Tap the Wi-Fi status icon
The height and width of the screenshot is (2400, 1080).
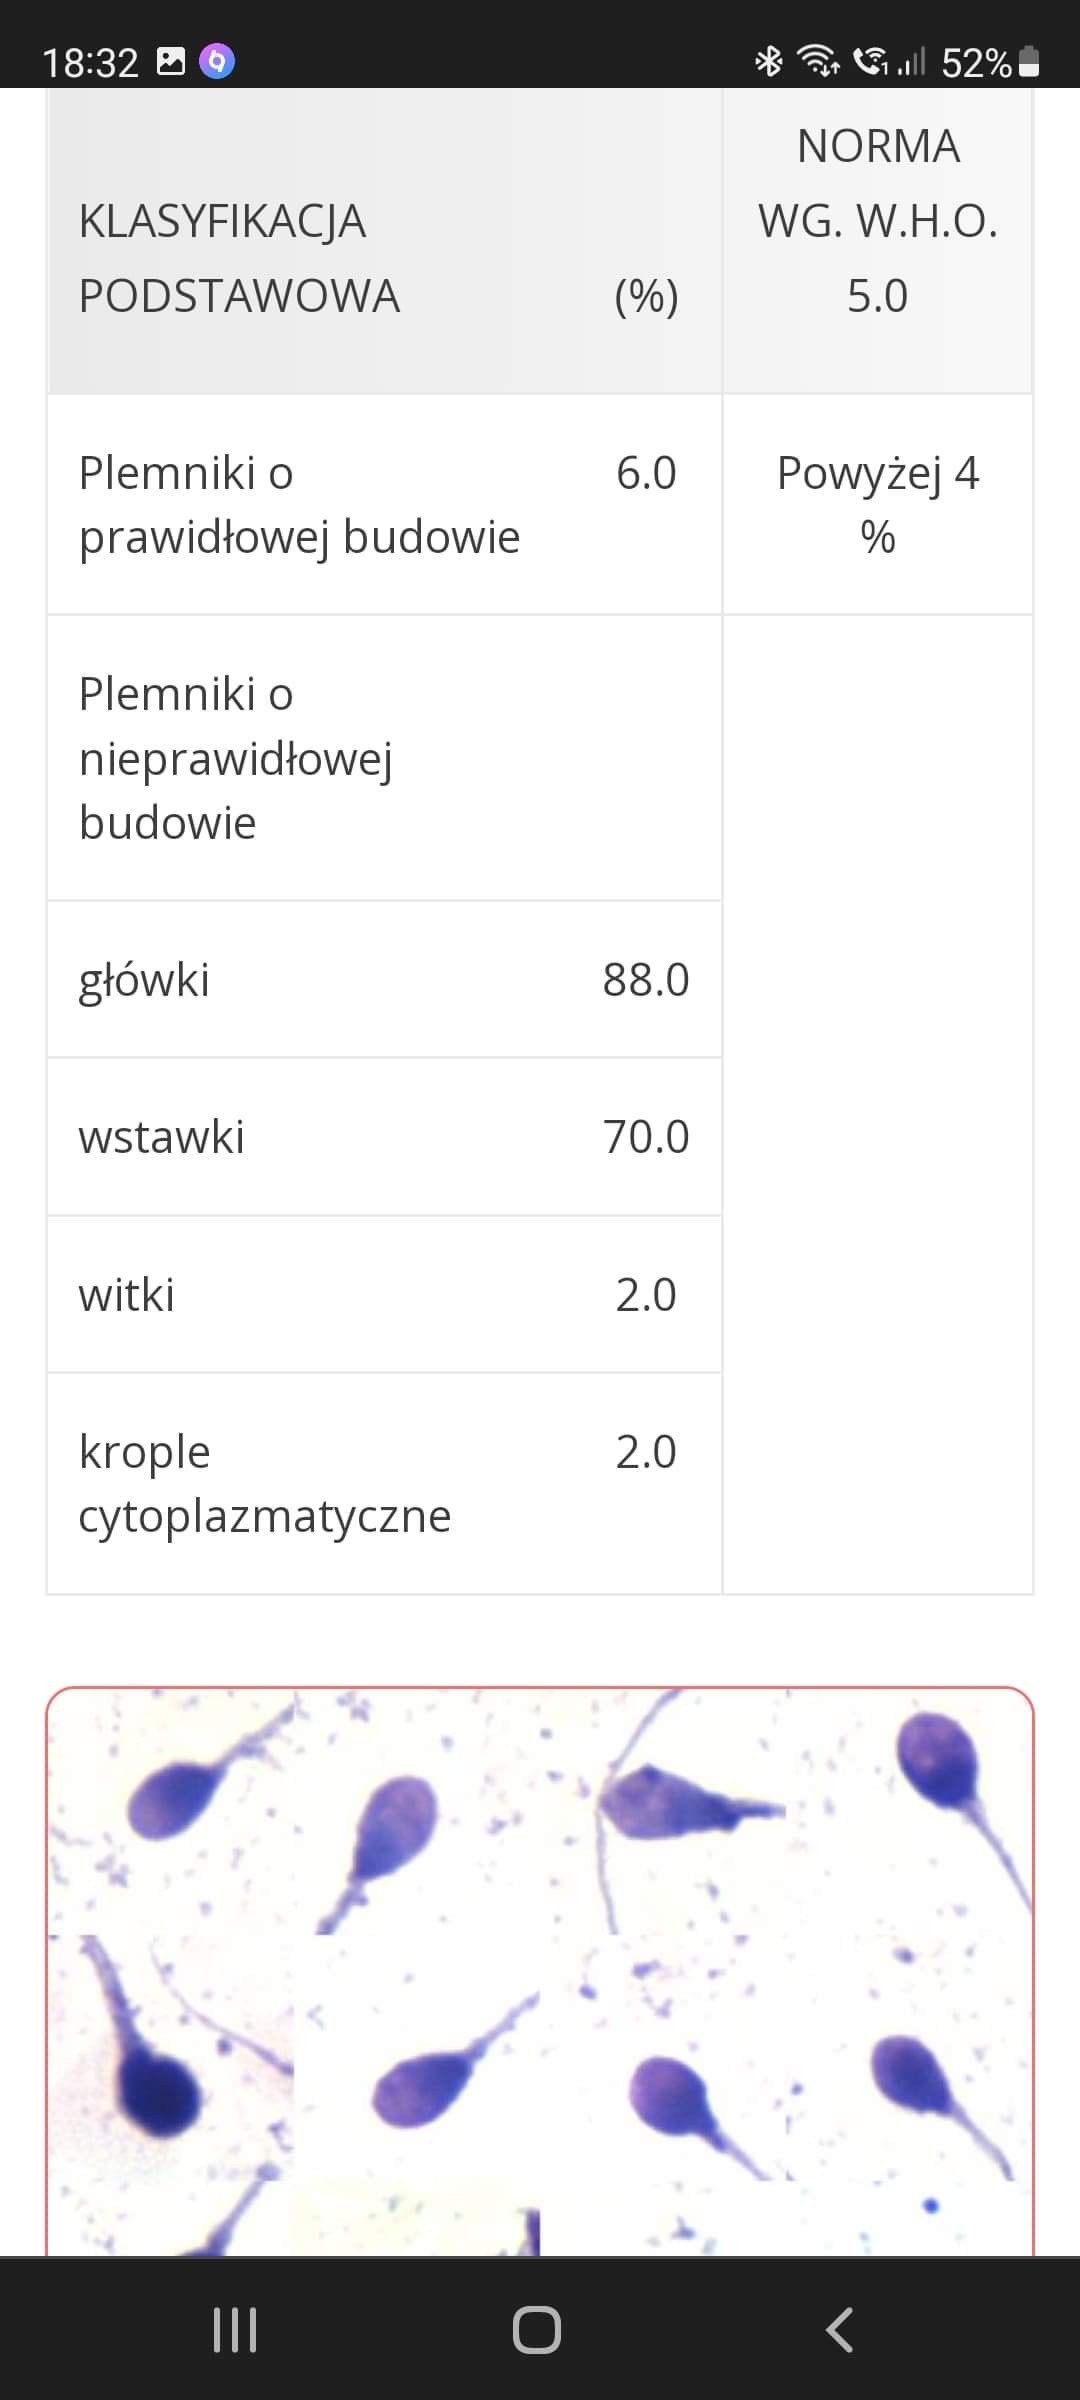coord(817,62)
